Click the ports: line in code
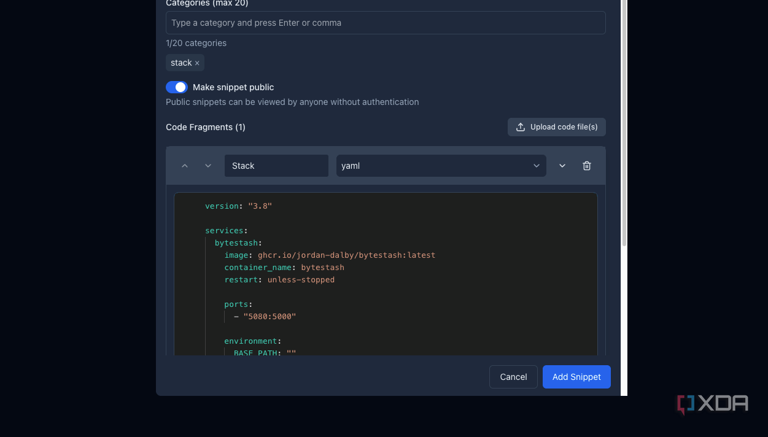This screenshot has width=768, height=437. [238, 304]
